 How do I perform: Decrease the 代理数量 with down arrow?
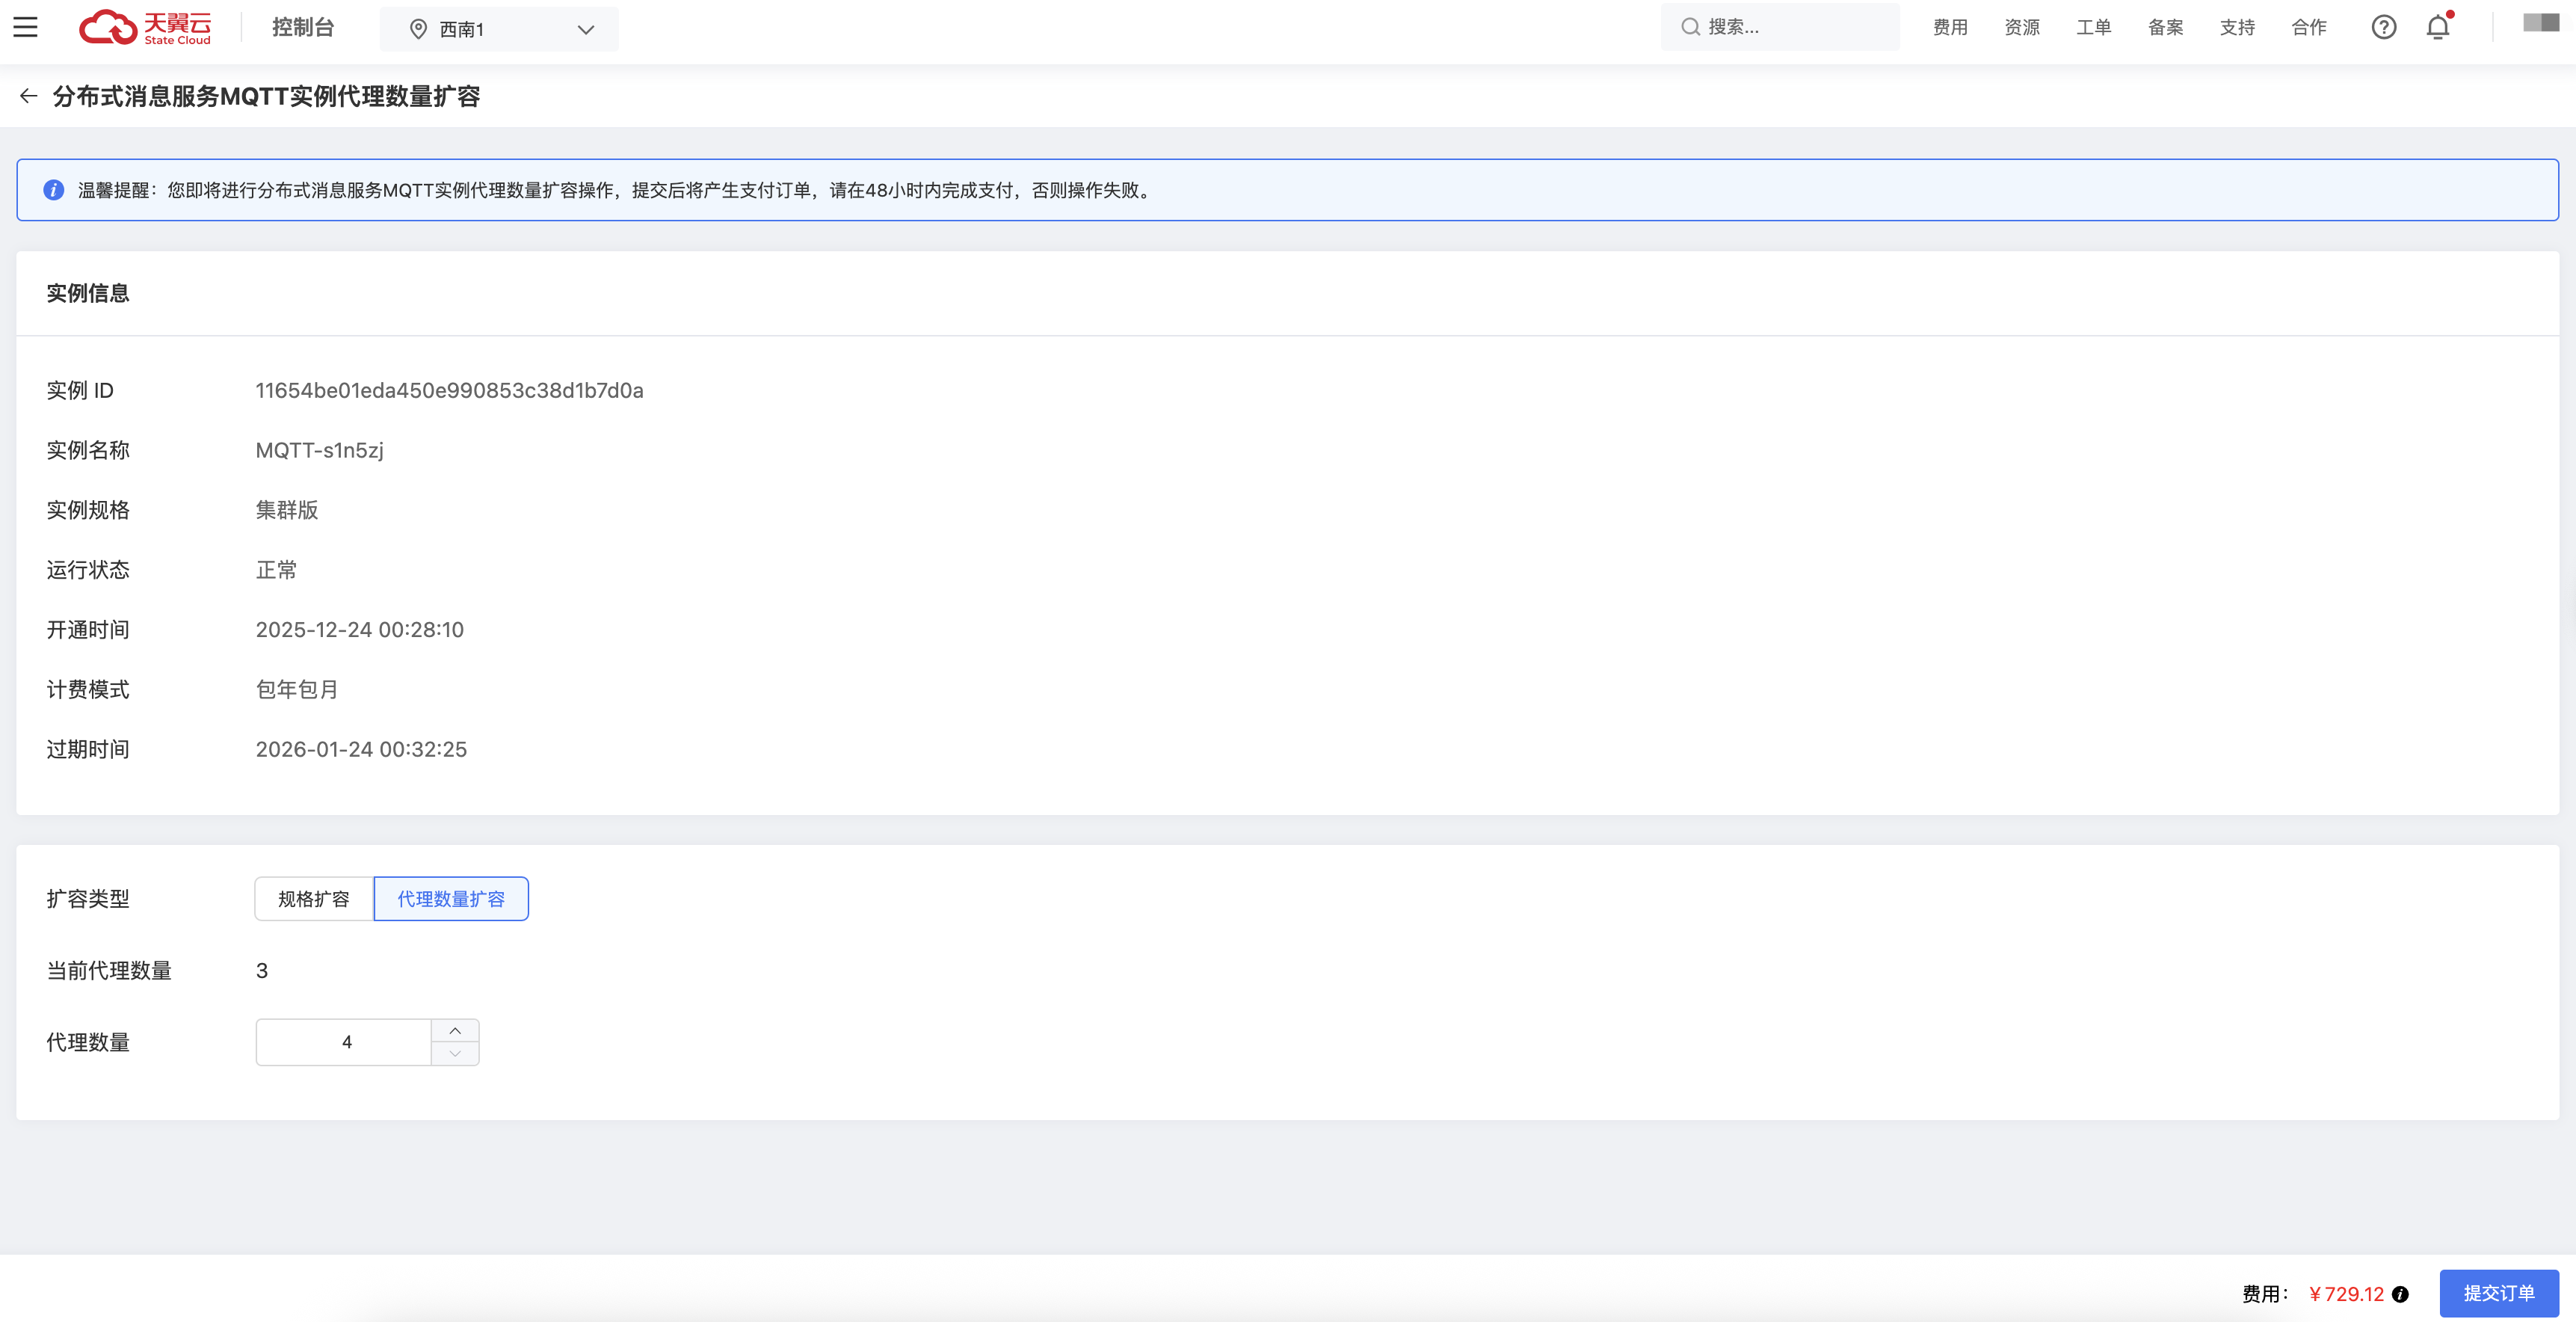pos(455,1054)
